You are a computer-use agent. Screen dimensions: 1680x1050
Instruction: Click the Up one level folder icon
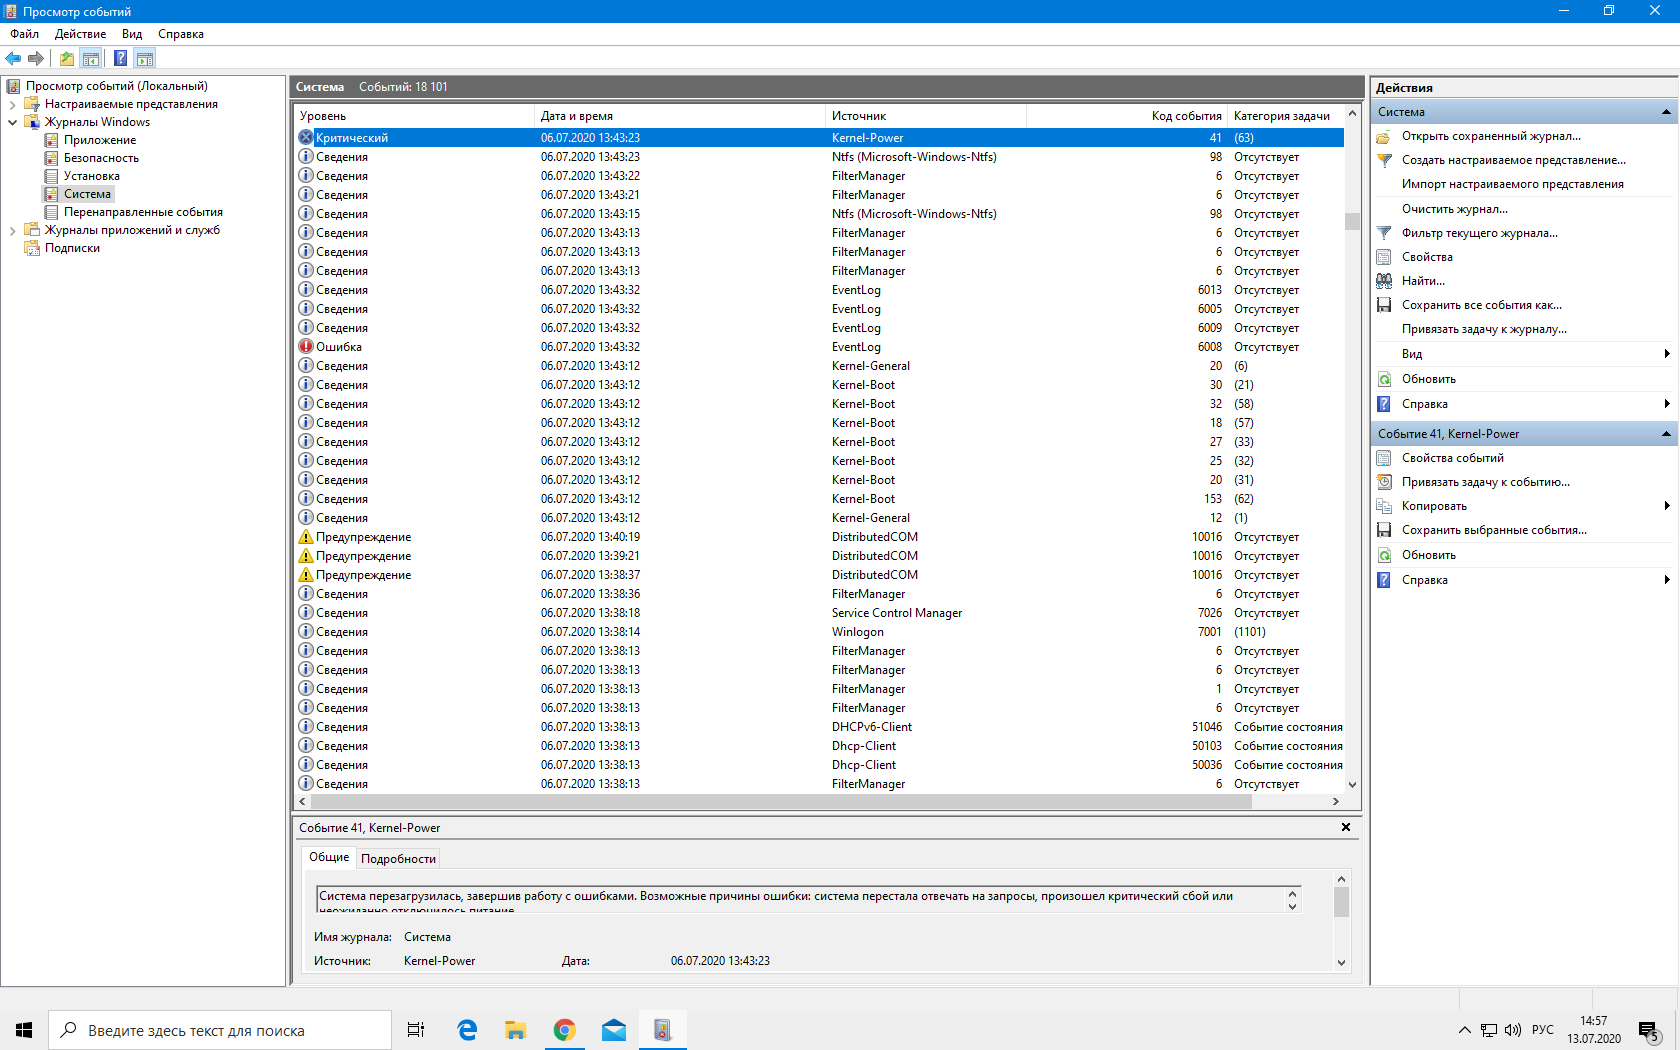pos(67,58)
